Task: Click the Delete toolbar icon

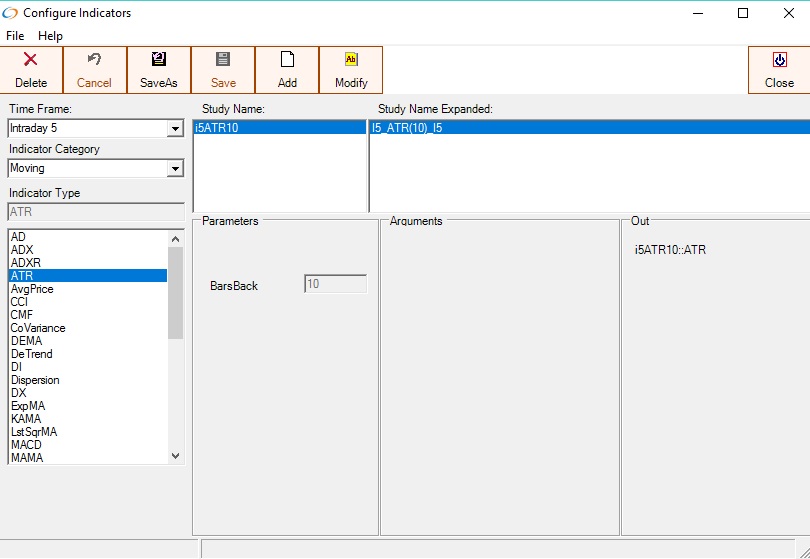Action: click(x=31, y=60)
